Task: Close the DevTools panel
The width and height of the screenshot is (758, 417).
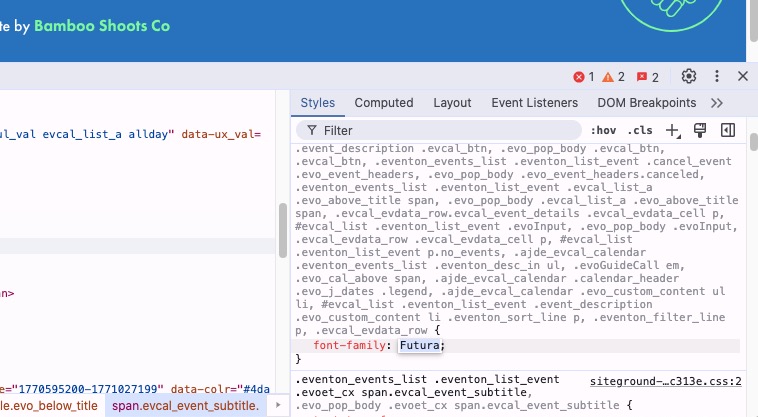Action: point(742,76)
